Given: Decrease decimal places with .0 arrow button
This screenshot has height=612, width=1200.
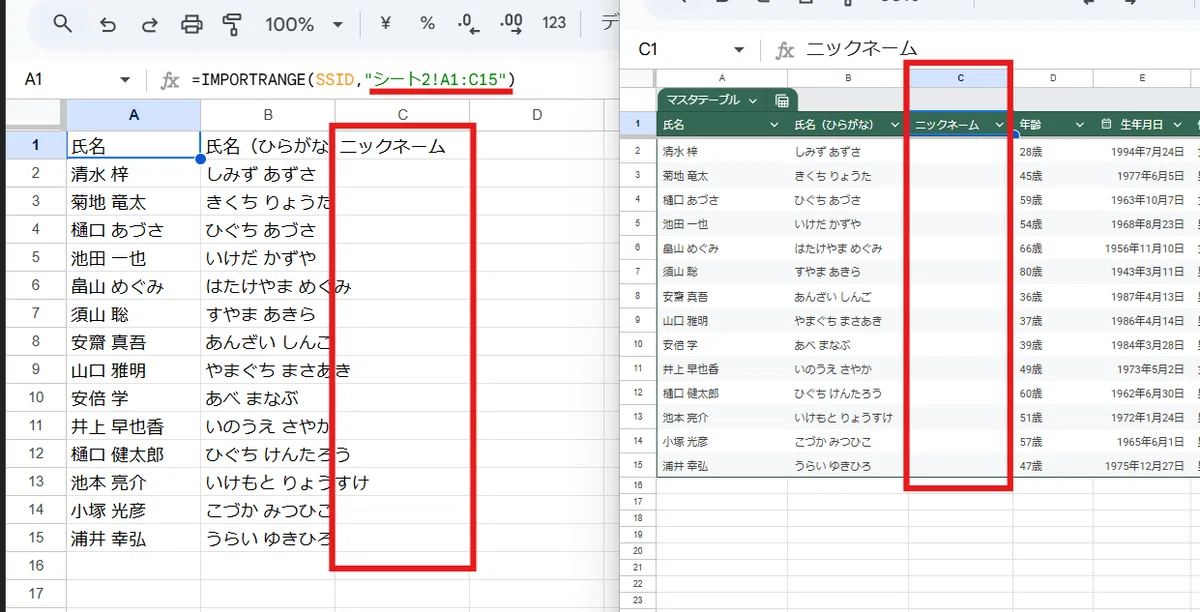Looking at the screenshot, I should coord(466,23).
